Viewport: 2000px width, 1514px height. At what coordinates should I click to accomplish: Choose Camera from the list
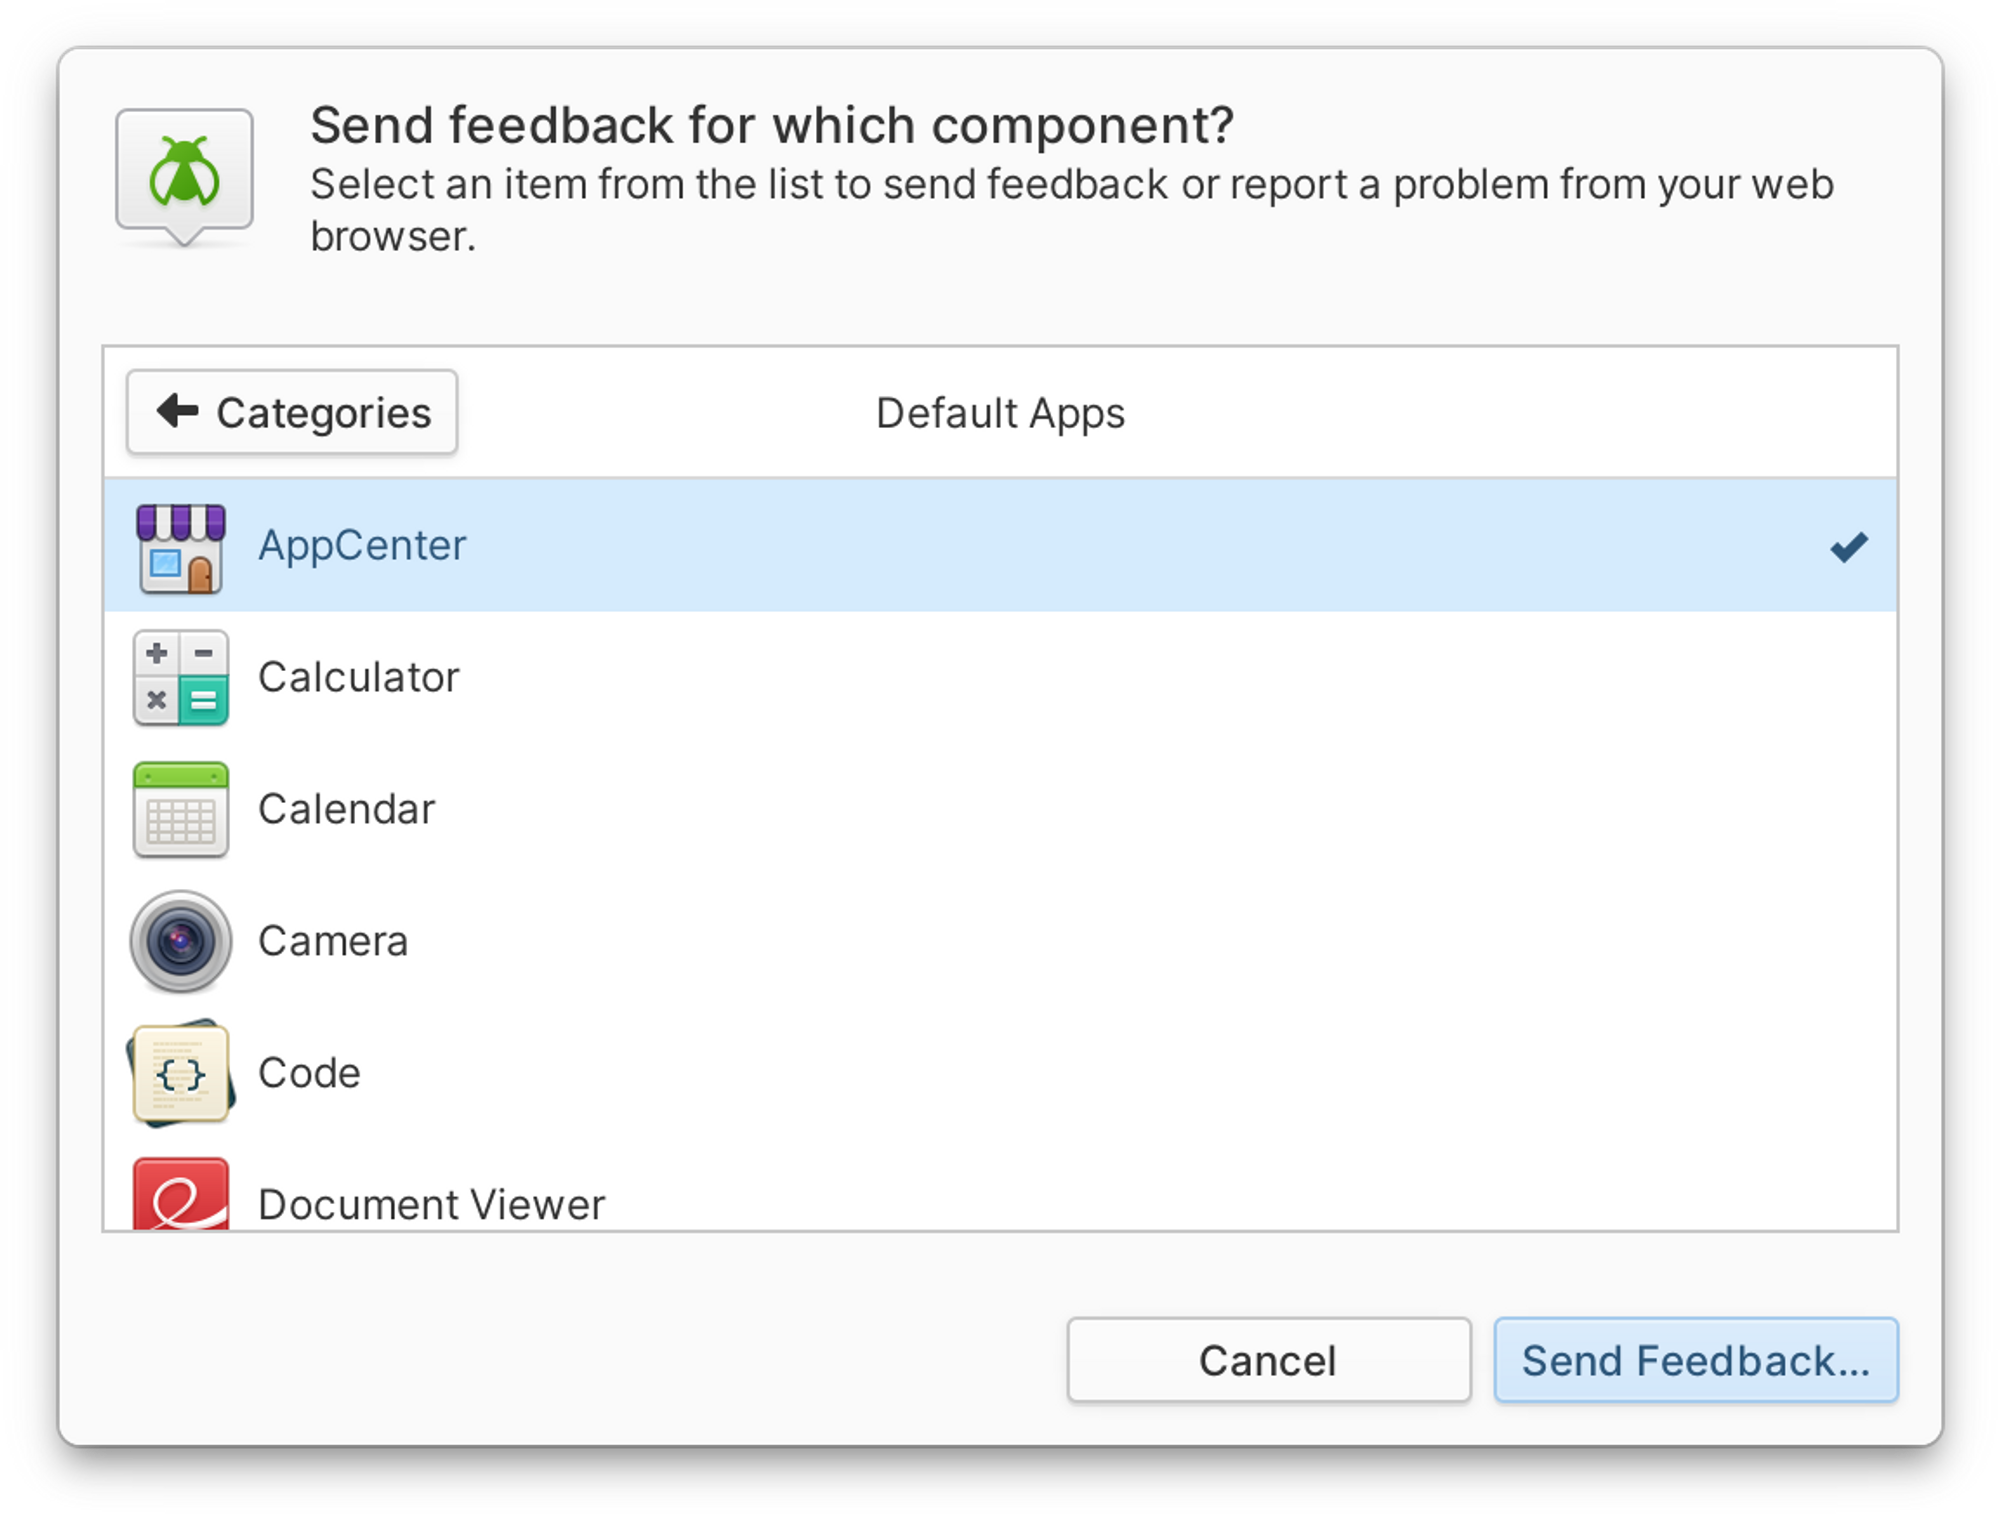1000,941
